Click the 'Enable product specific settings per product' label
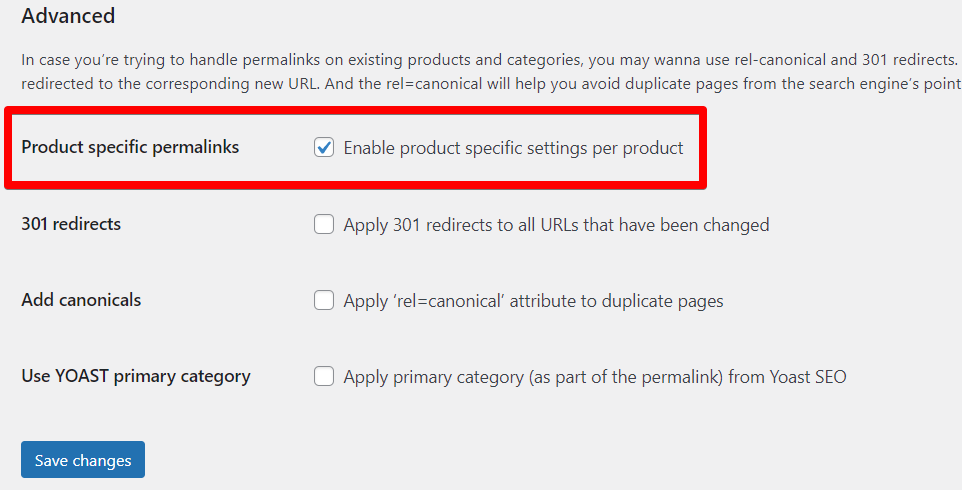962x490 pixels. click(513, 148)
